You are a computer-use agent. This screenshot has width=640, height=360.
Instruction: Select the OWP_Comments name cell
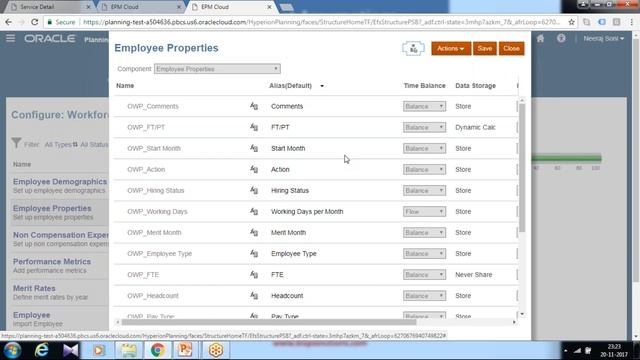click(x=153, y=106)
